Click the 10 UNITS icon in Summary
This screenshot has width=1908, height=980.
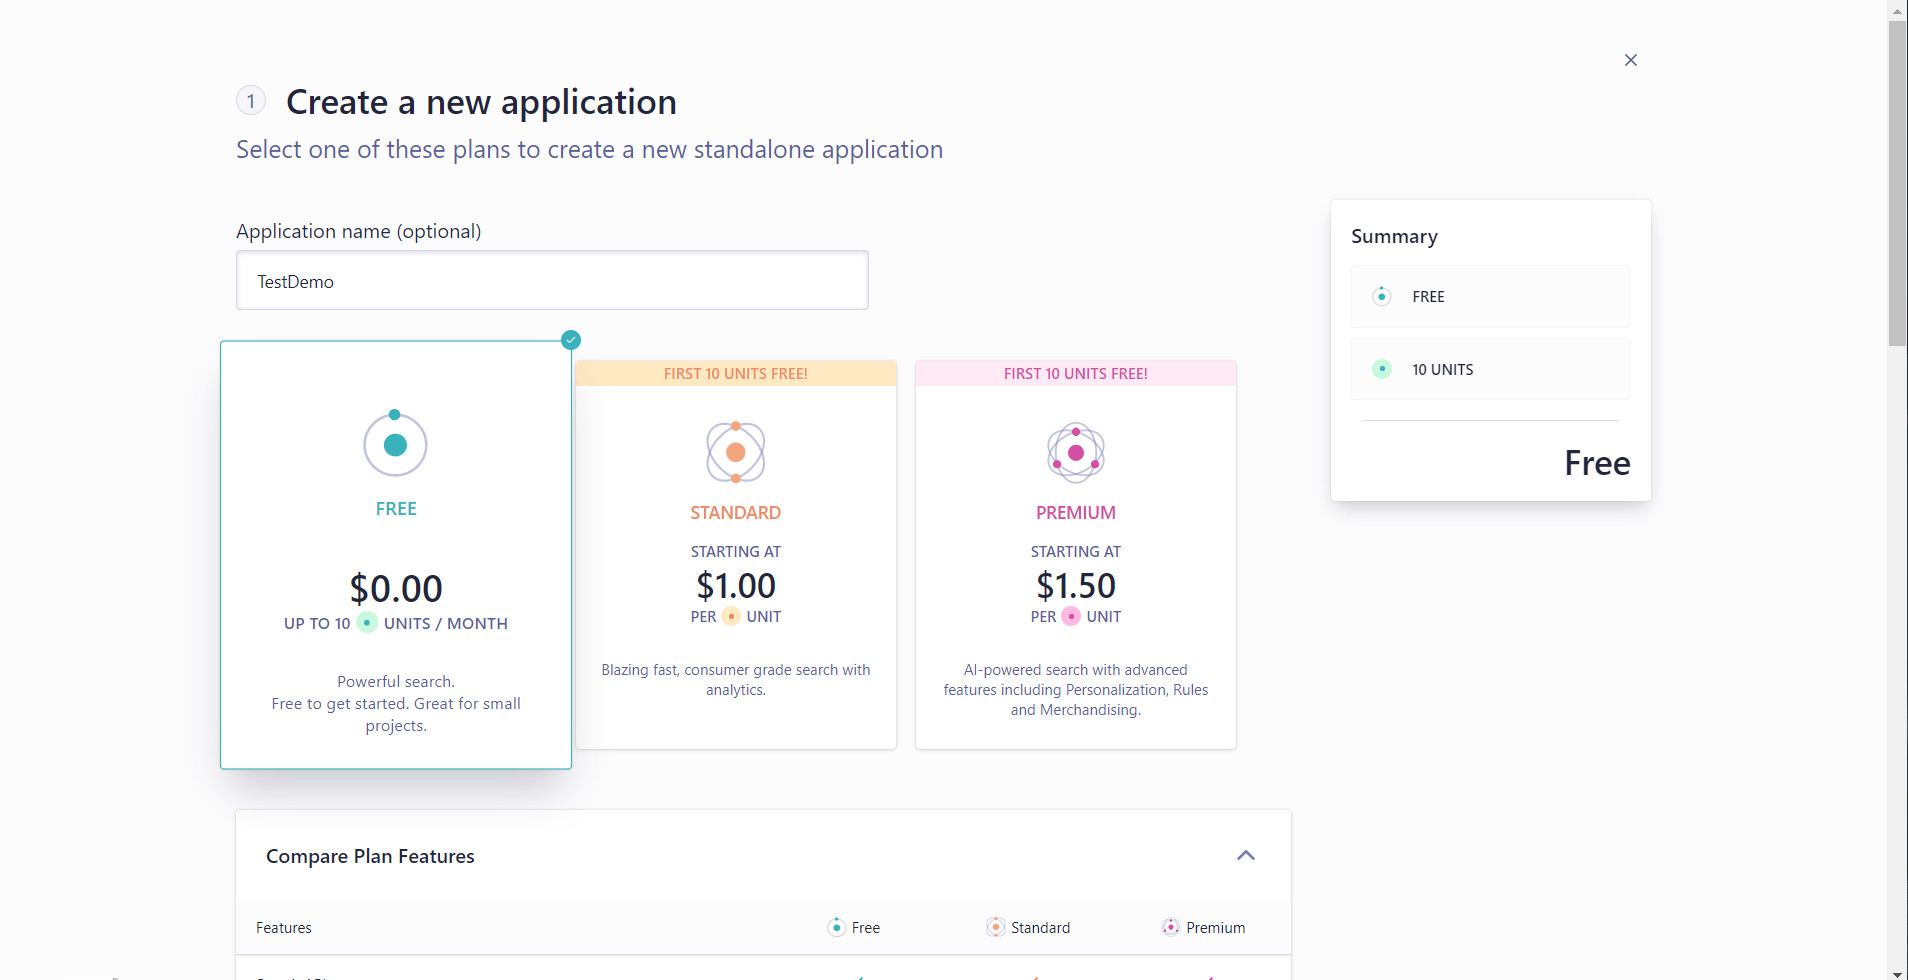tap(1381, 369)
